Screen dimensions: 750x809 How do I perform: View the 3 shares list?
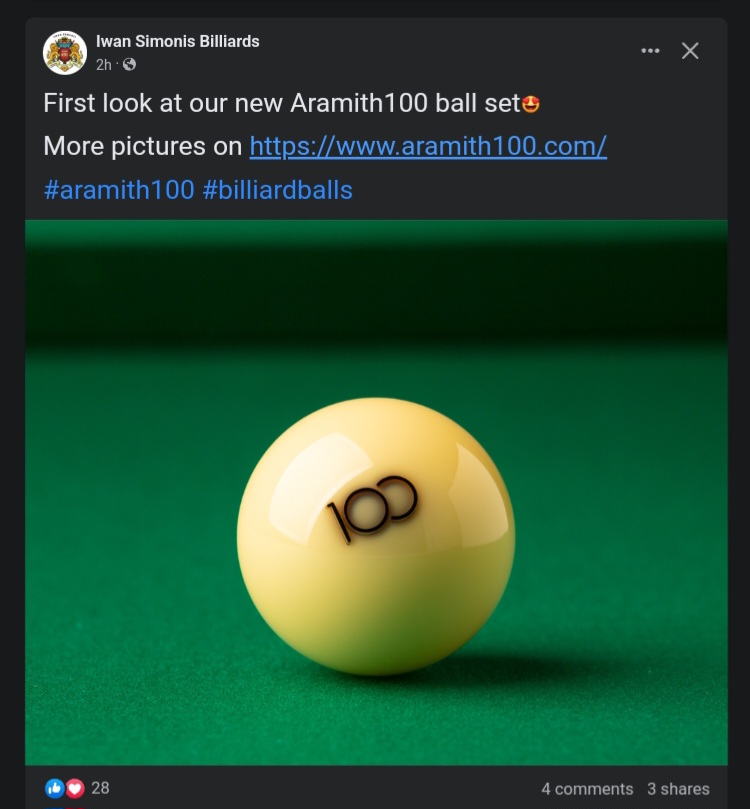point(678,789)
